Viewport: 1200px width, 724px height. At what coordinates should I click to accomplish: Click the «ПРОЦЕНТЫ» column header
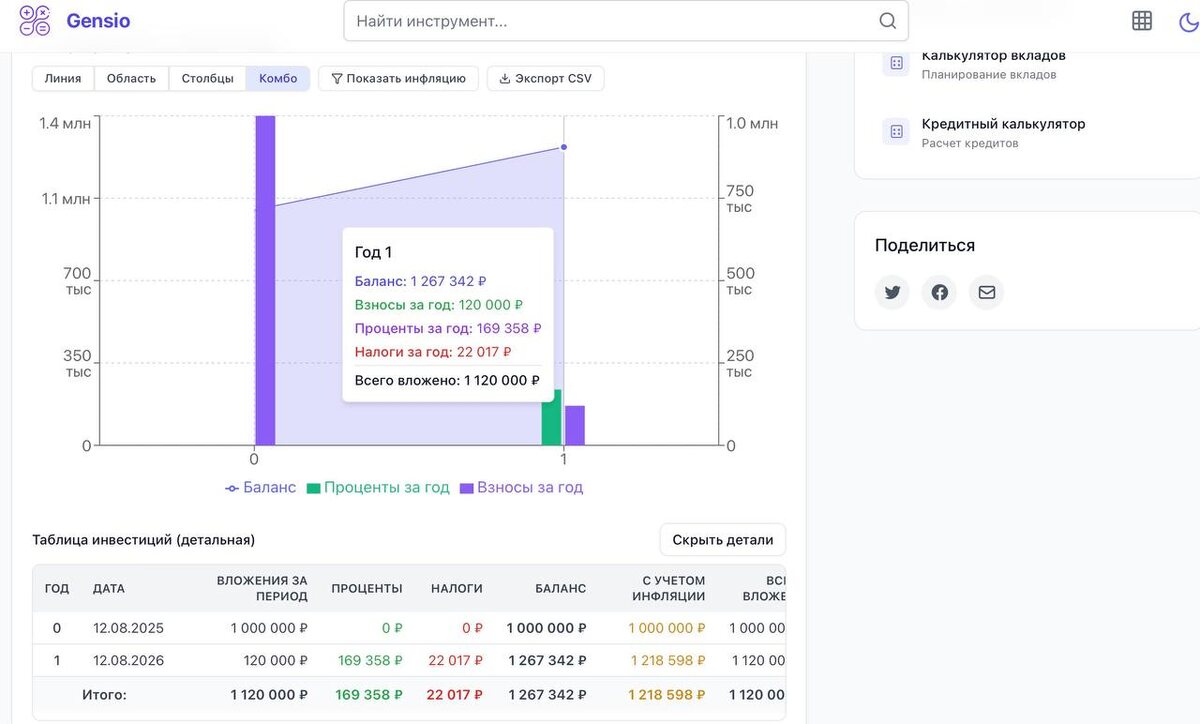tap(367, 588)
